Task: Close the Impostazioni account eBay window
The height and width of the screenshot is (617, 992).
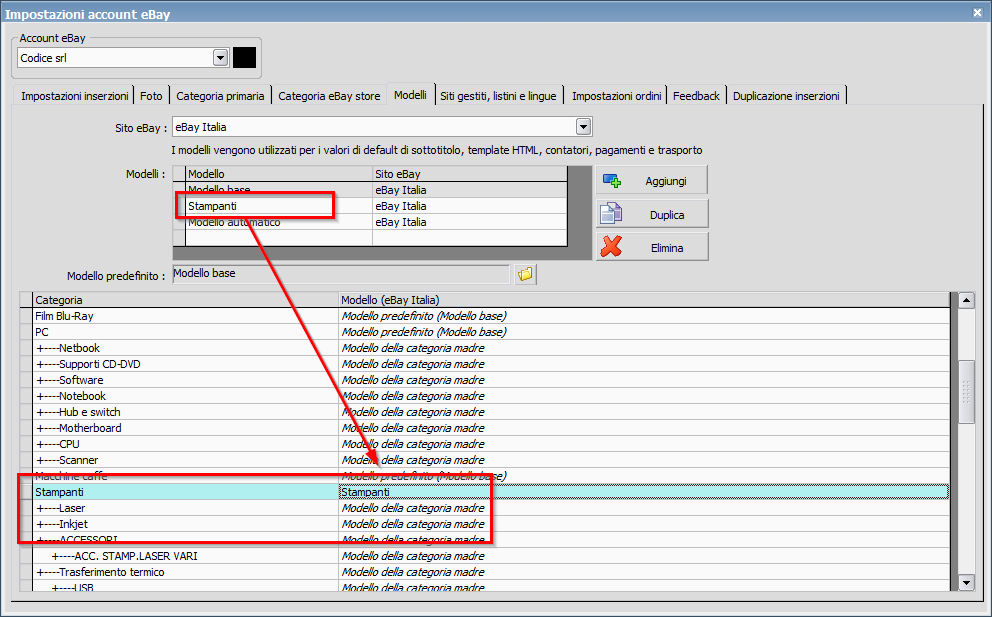Action: pyautogui.click(x=977, y=12)
